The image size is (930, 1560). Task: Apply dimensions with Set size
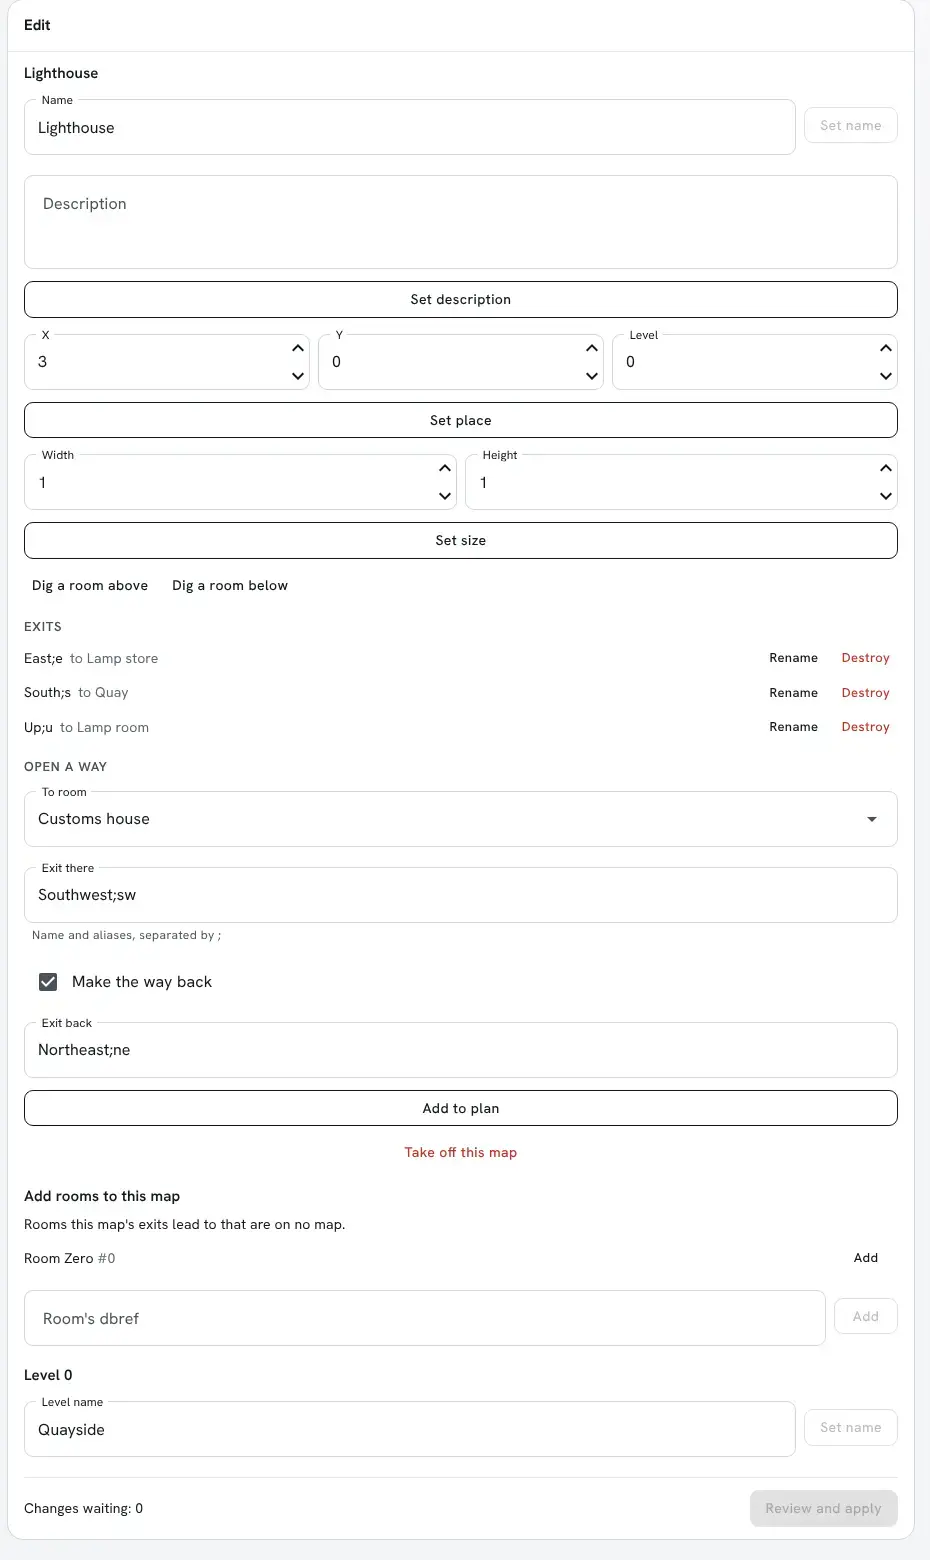[x=461, y=540]
